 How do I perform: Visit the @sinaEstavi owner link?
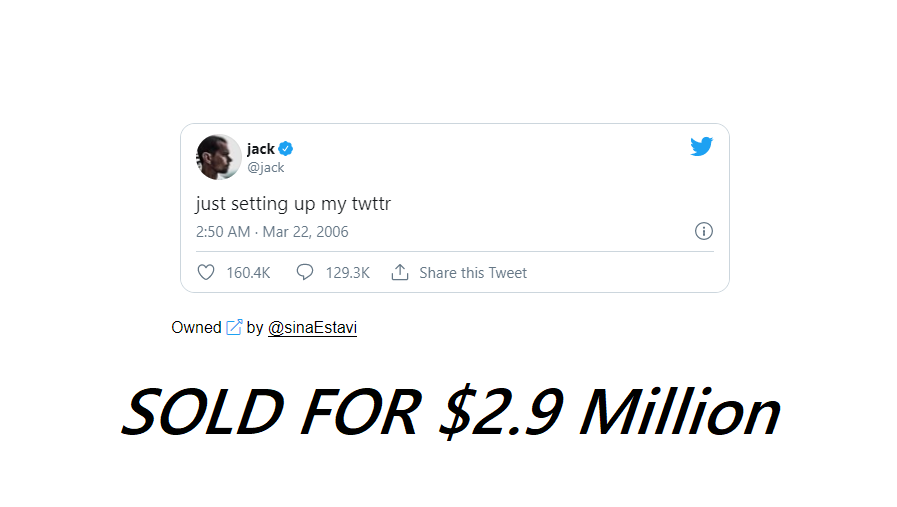tap(312, 328)
